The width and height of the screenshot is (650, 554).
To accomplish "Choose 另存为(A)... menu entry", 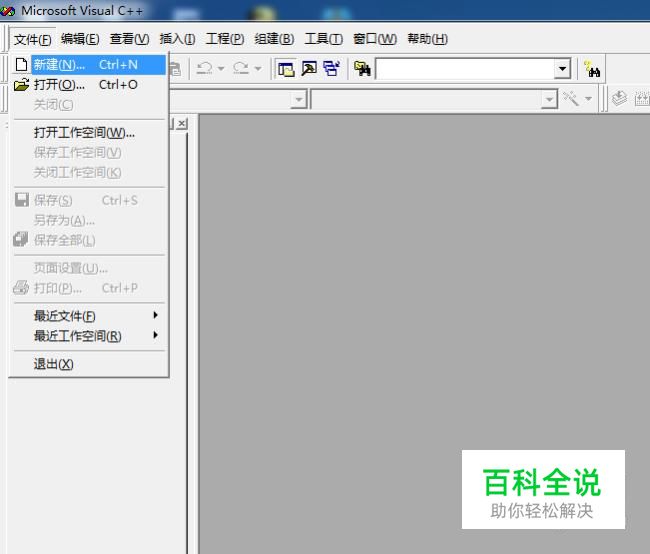I will pyautogui.click(x=90, y=220).
